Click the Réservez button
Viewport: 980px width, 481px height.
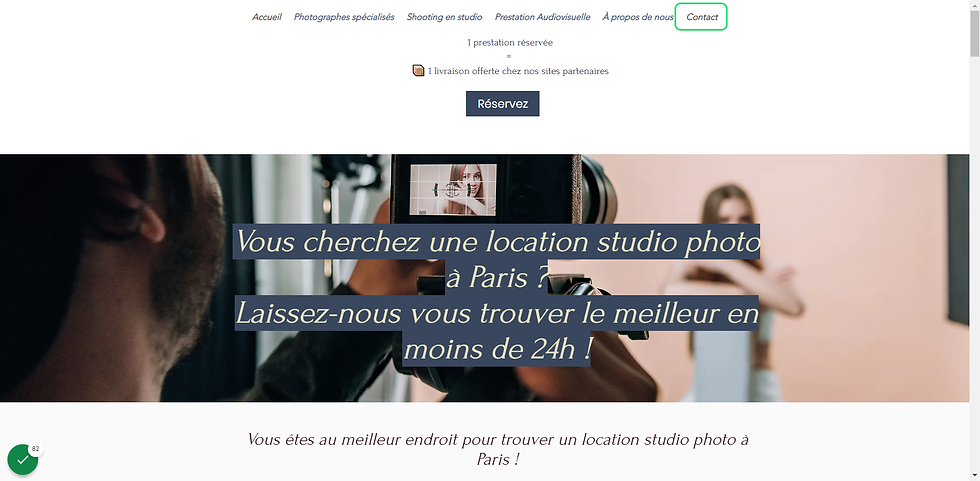502,104
